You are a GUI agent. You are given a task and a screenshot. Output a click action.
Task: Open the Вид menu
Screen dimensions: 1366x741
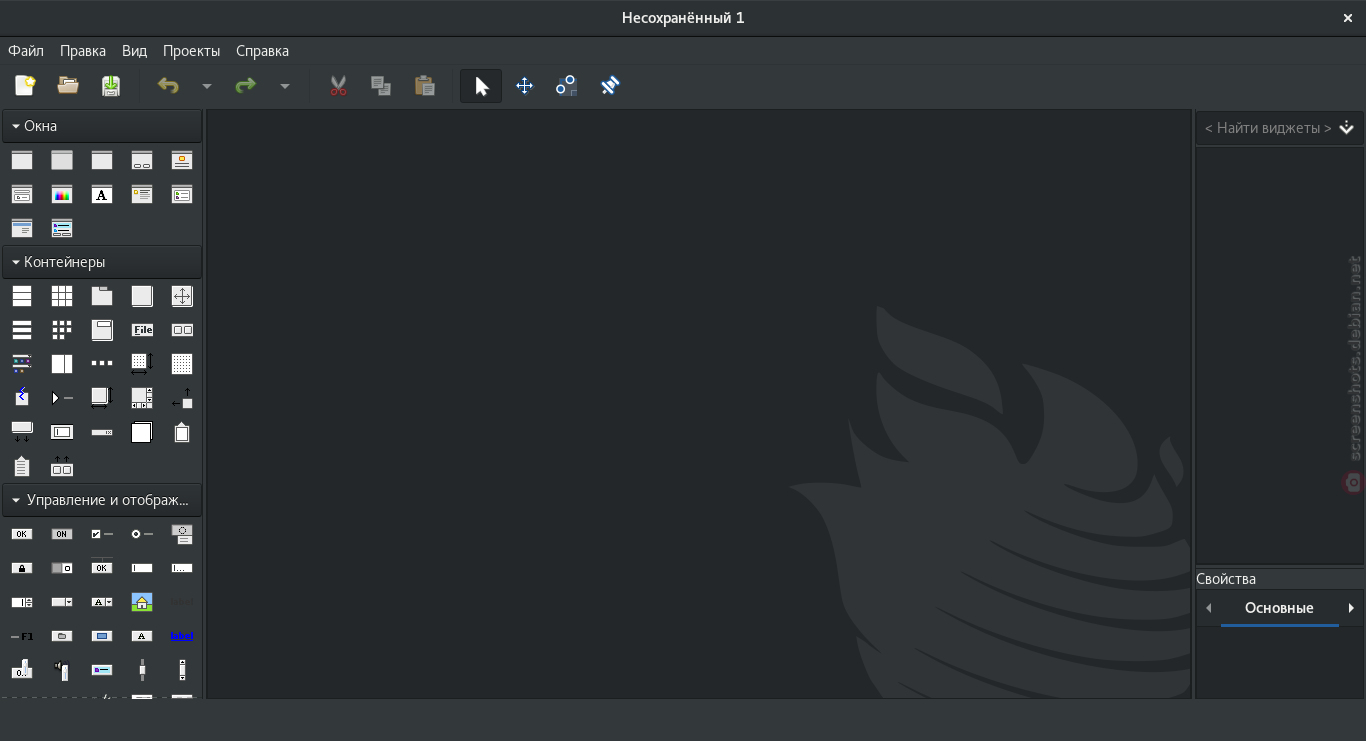pos(134,51)
